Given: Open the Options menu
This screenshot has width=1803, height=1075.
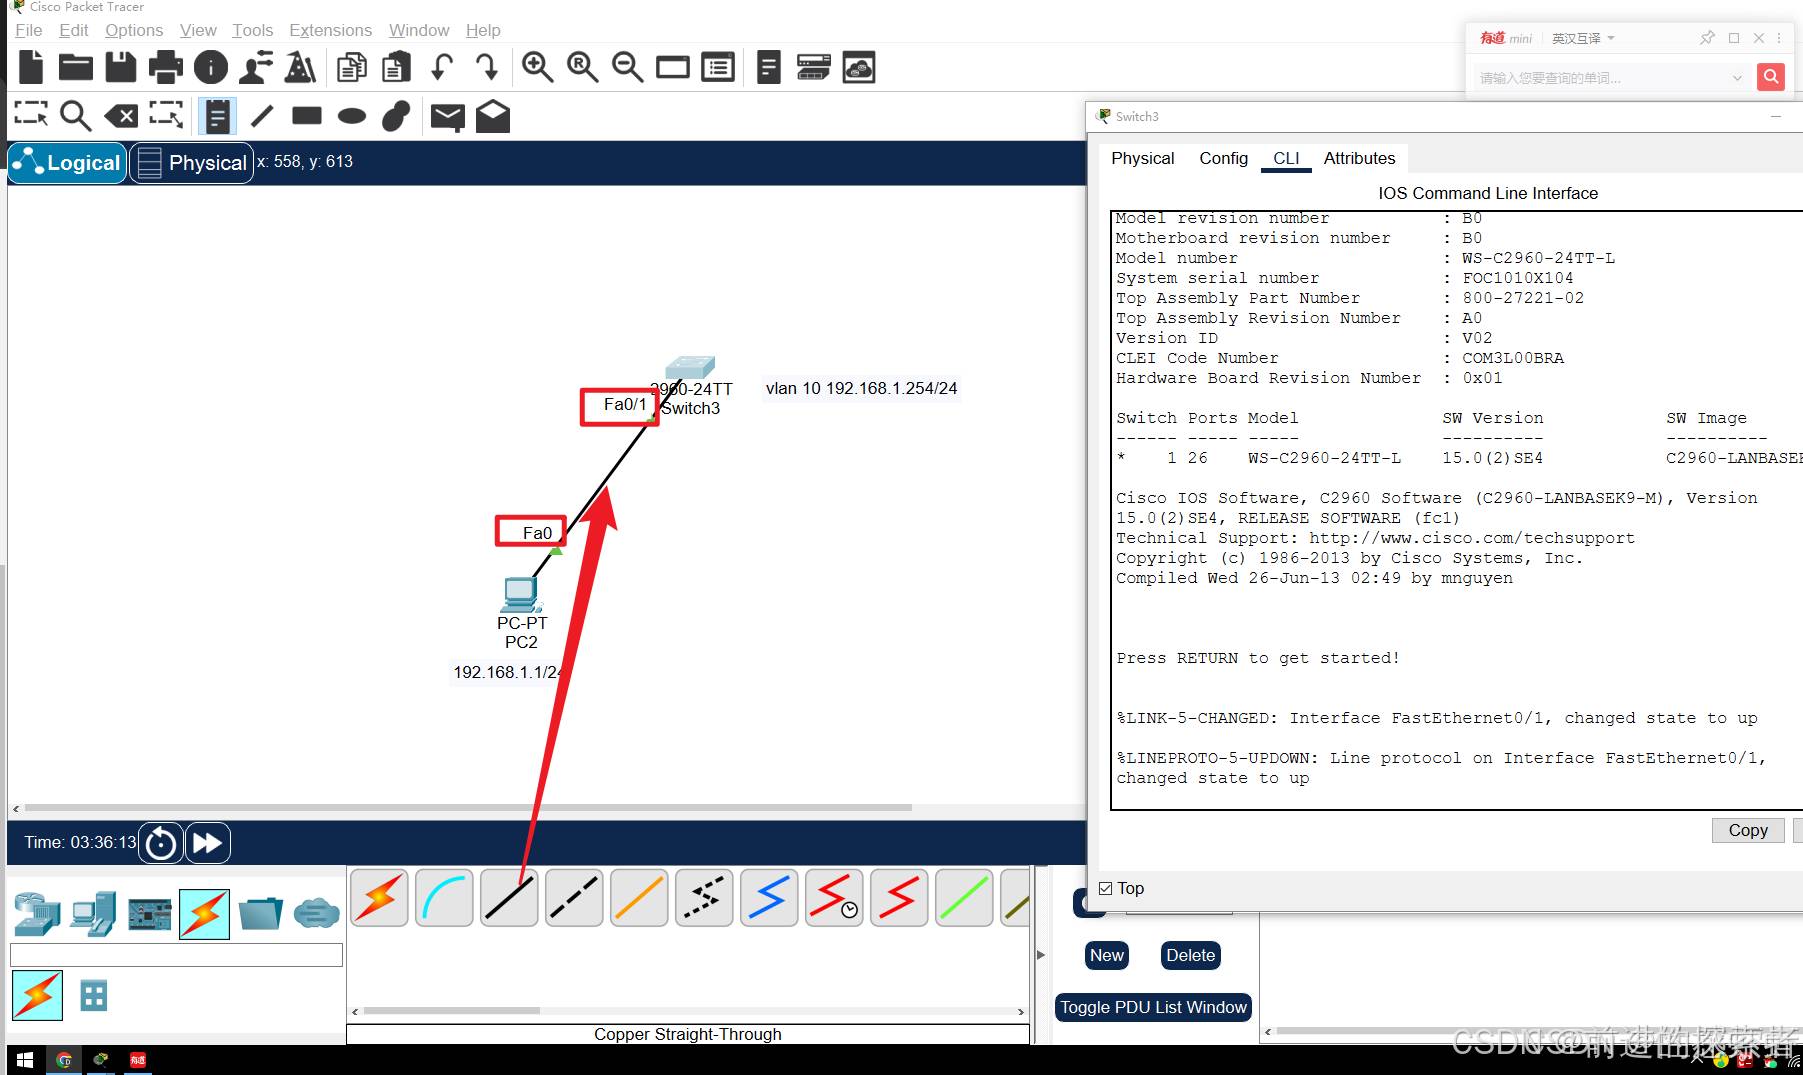Looking at the screenshot, I should coord(134,30).
